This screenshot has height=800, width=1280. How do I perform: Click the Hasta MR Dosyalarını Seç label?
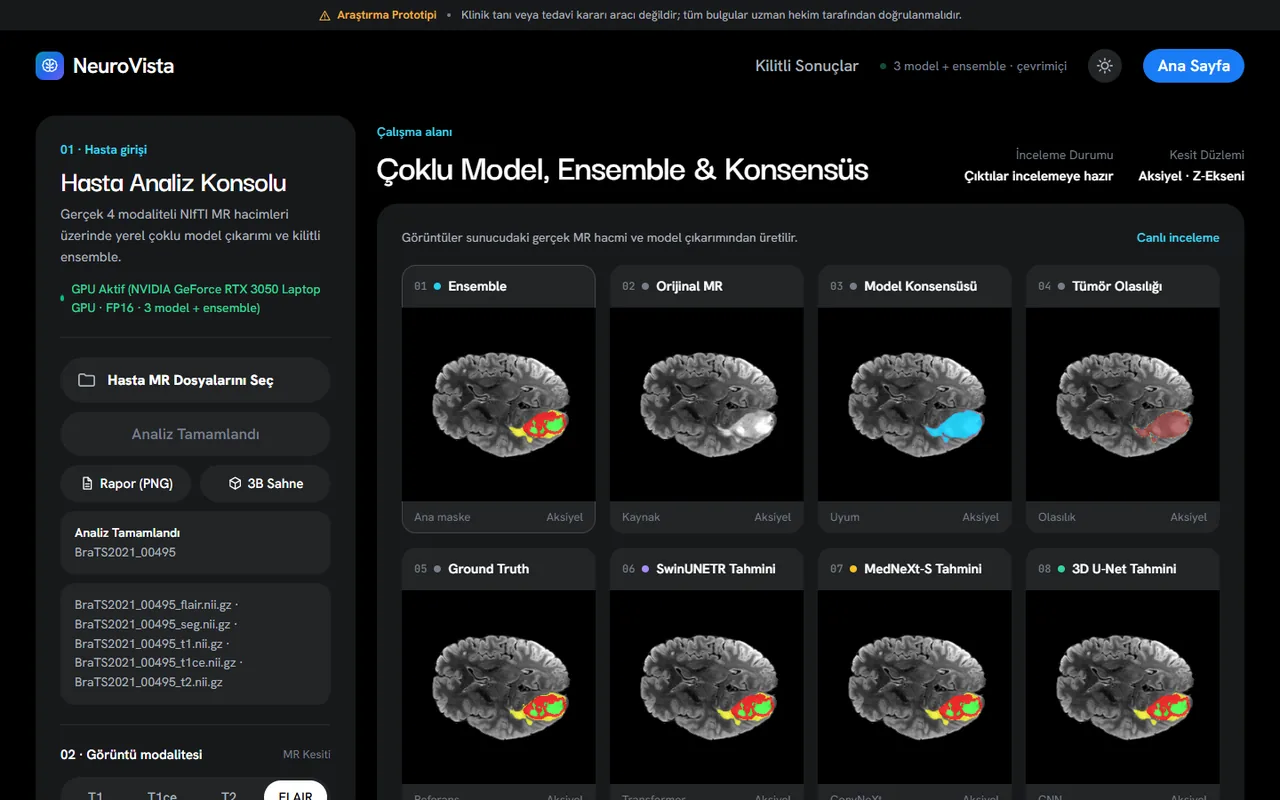(190, 380)
